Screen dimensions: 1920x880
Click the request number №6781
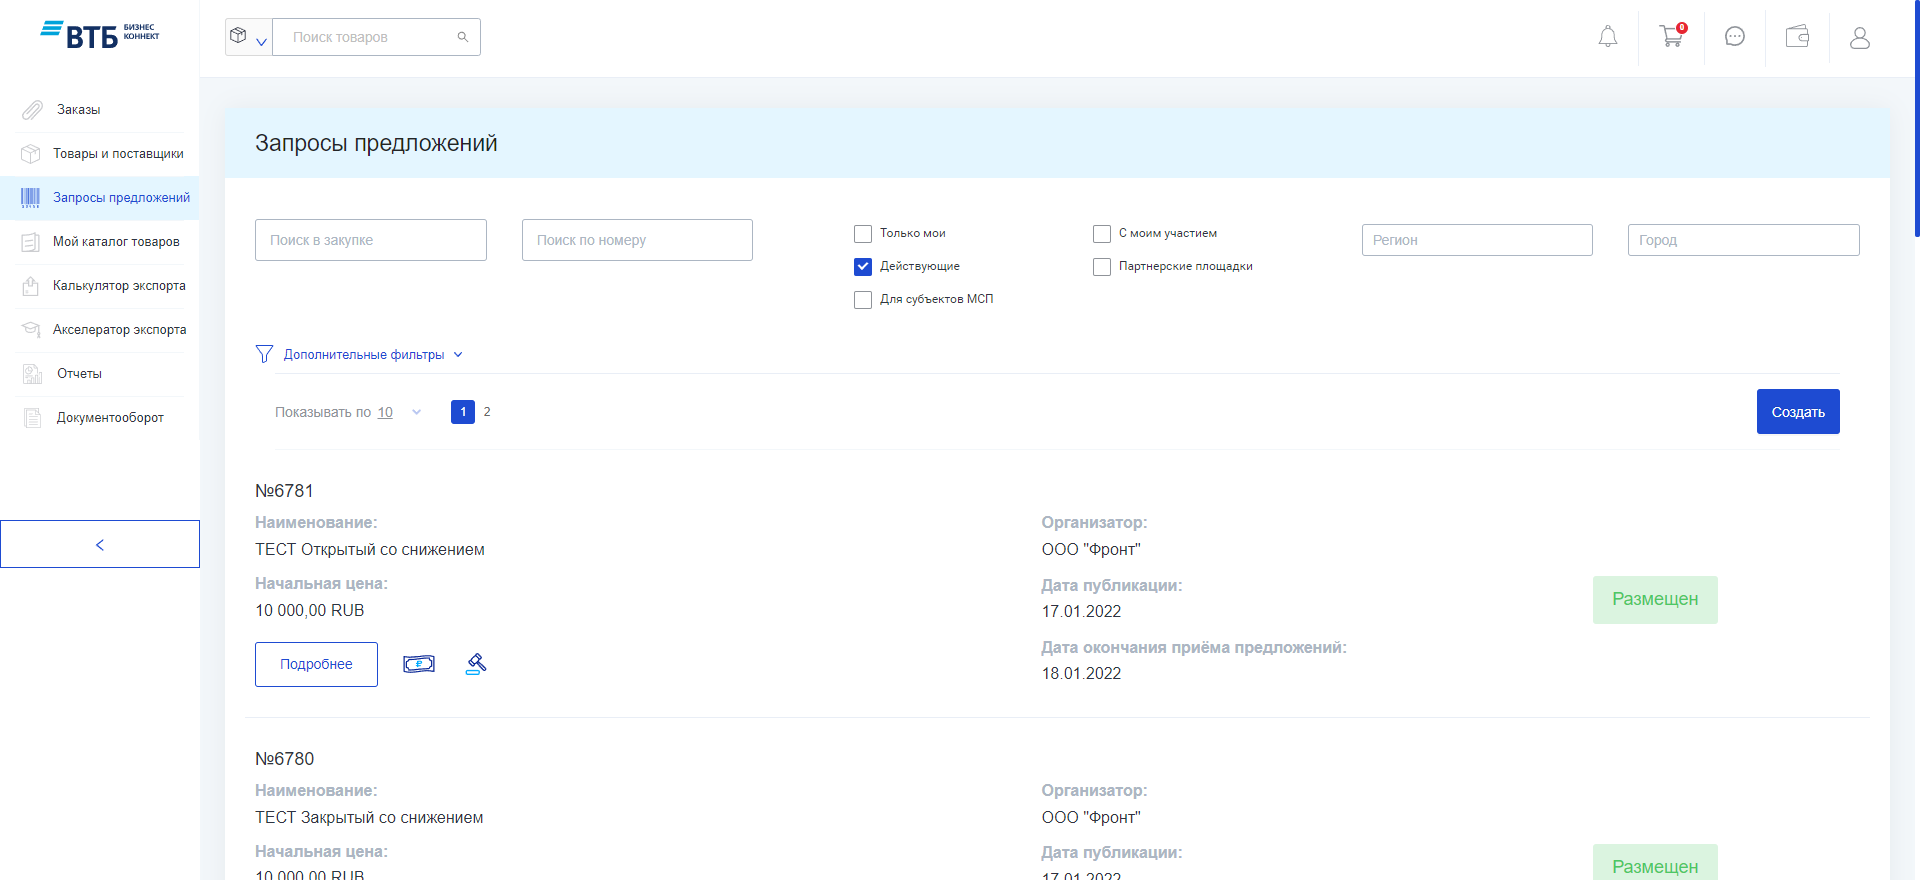(x=284, y=491)
